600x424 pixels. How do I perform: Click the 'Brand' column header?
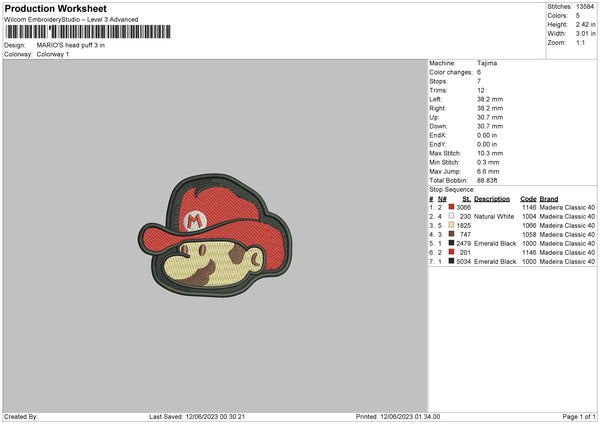click(549, 199)
